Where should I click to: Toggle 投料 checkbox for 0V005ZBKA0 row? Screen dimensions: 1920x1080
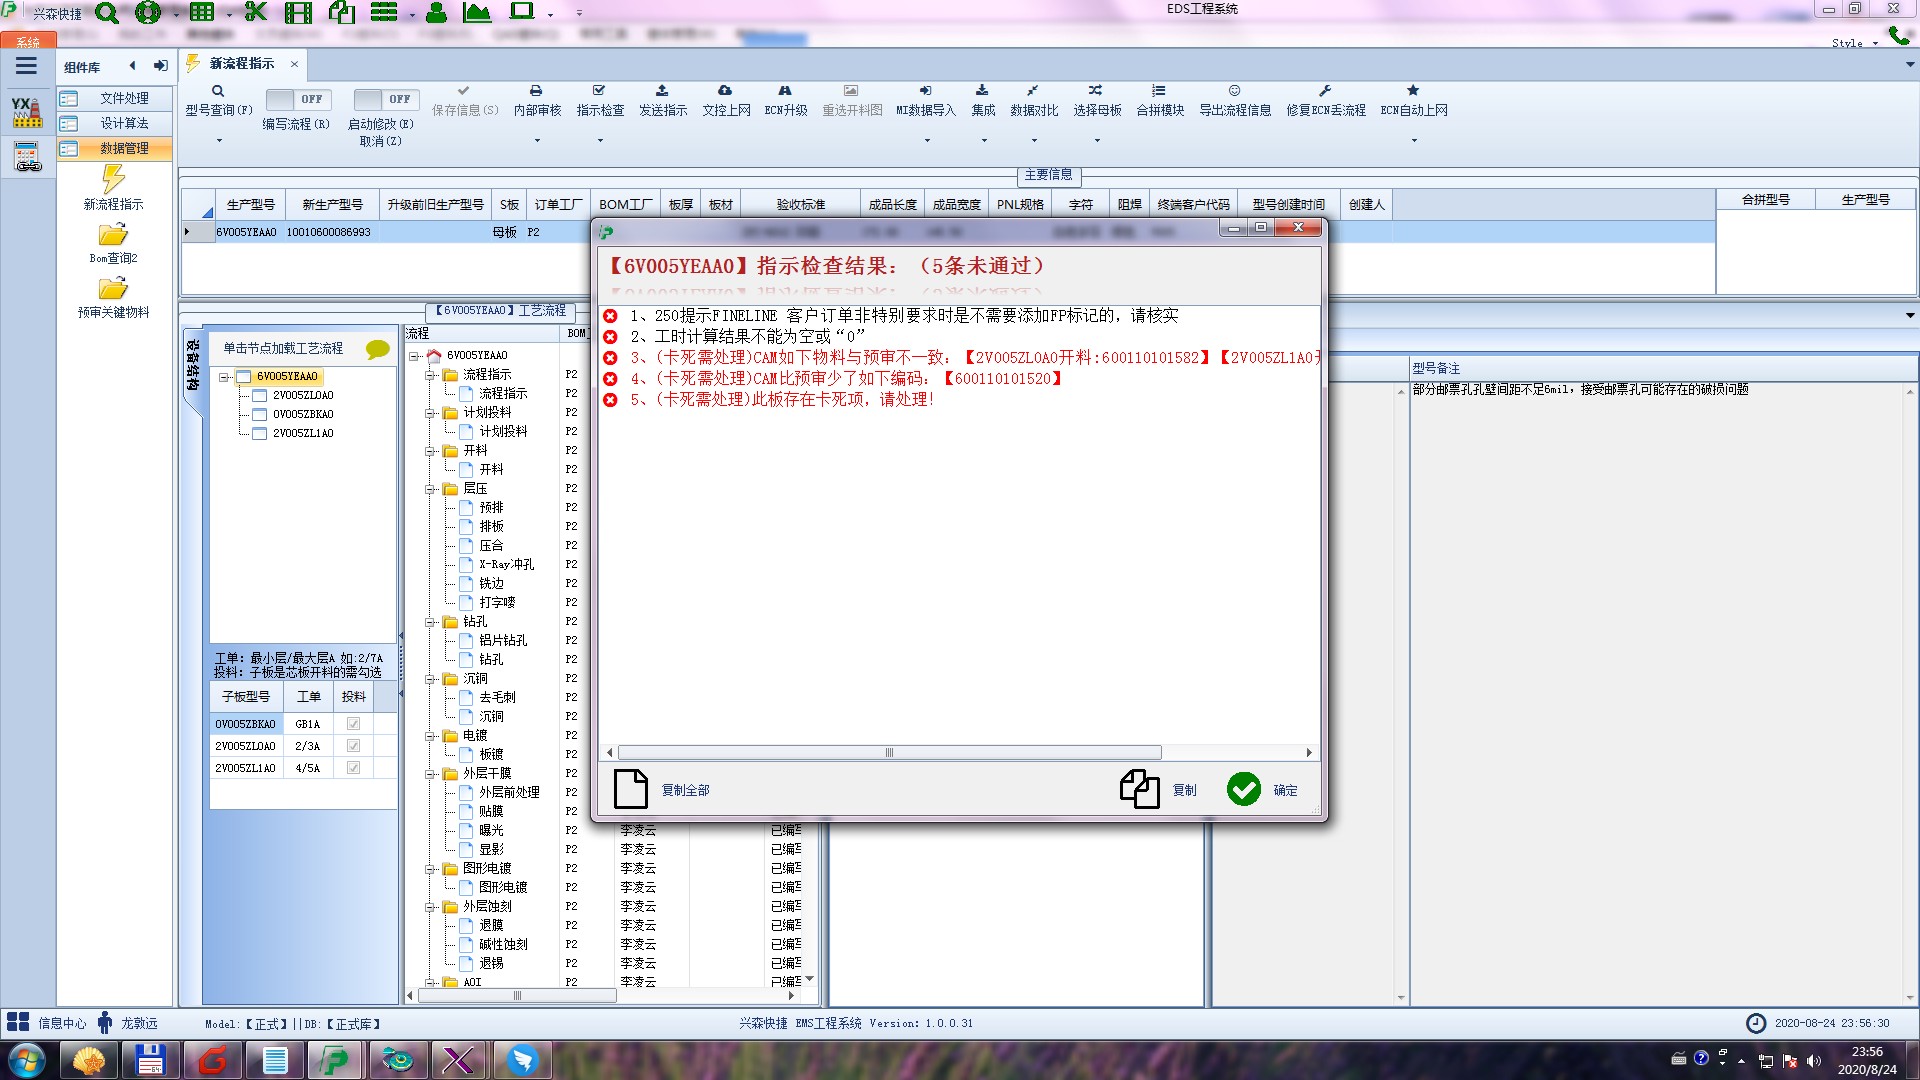click(x=353, y=724)
